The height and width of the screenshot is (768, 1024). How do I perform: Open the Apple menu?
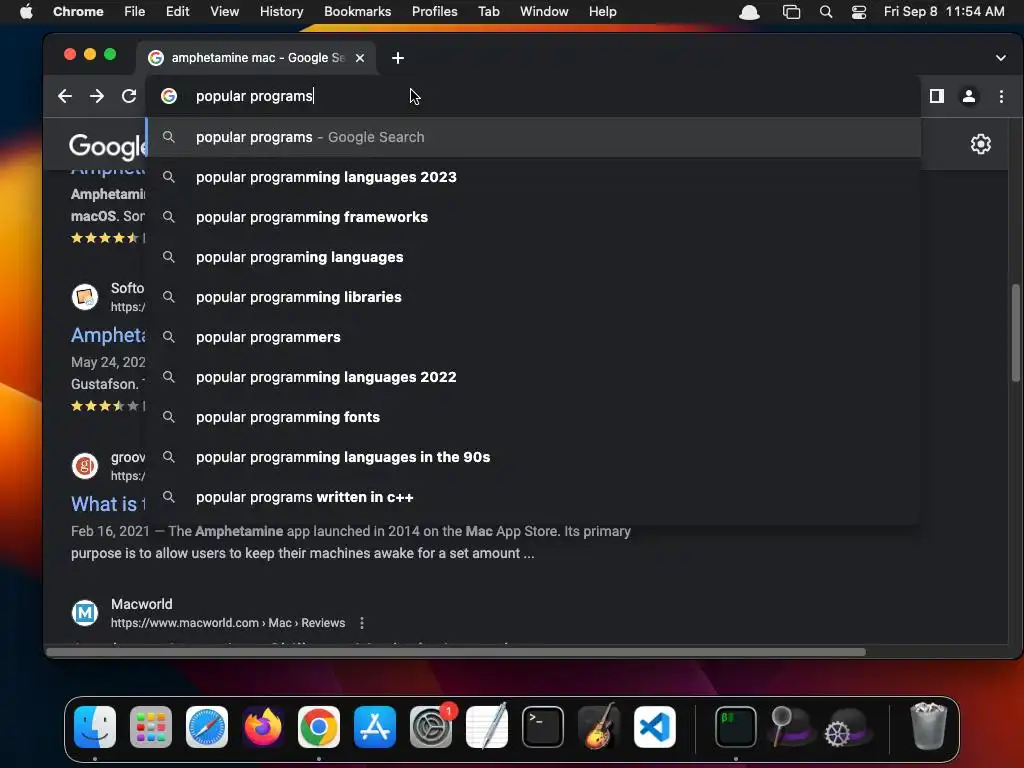(x=26, y=12)
